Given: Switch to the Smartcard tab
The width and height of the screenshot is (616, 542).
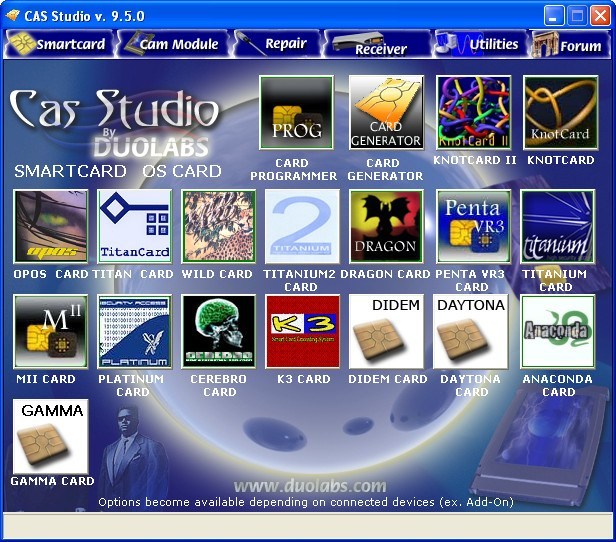Looking at the screenshot, I should tap(59, 44).
